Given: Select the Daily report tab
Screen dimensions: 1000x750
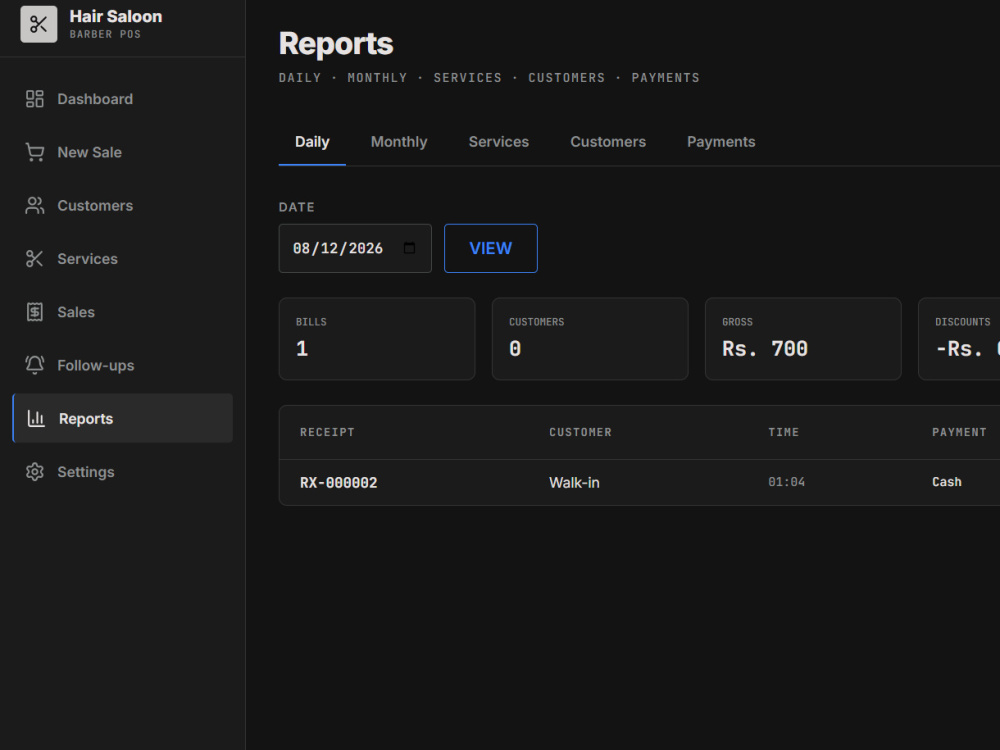Looking at the screenshot, I should pos(312,142).
